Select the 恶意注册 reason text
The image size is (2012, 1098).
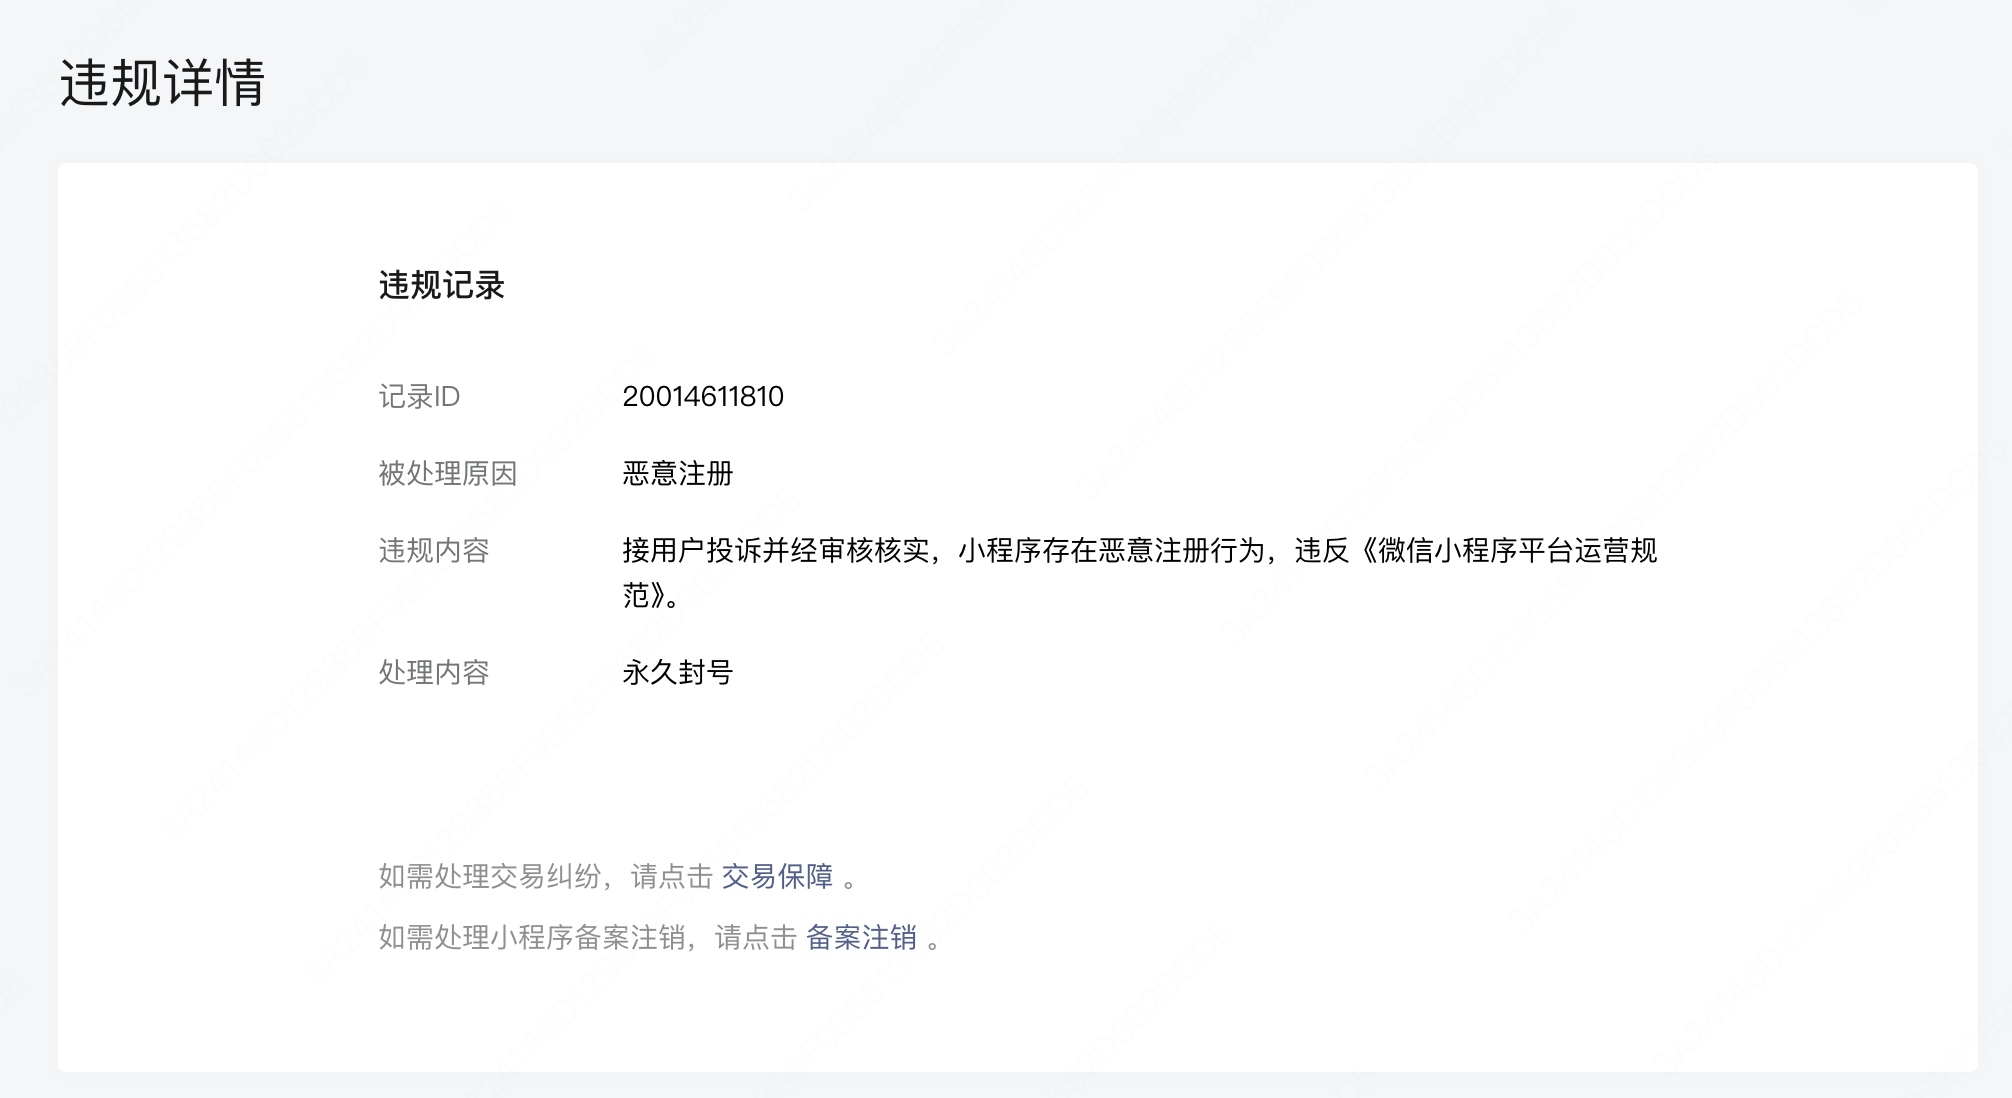pyautogui.click(x=677, y=474)
